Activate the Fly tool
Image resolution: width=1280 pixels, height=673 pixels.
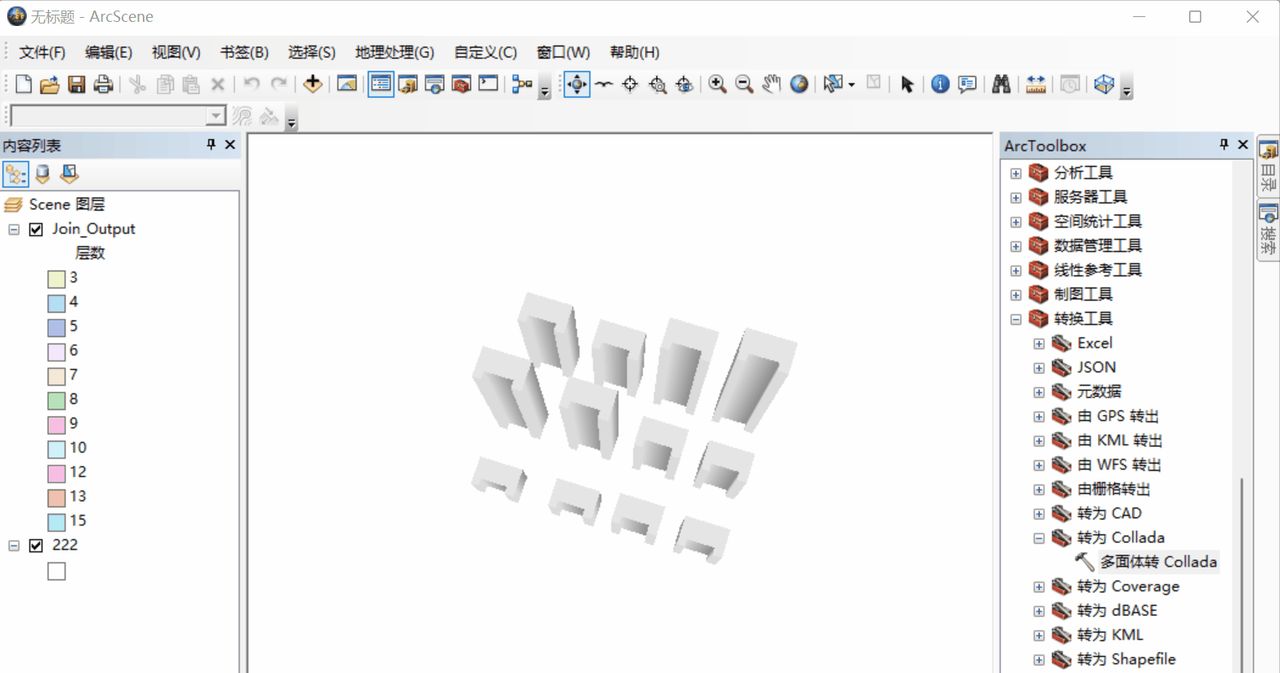pyautogui.click(x=604, y=85)
